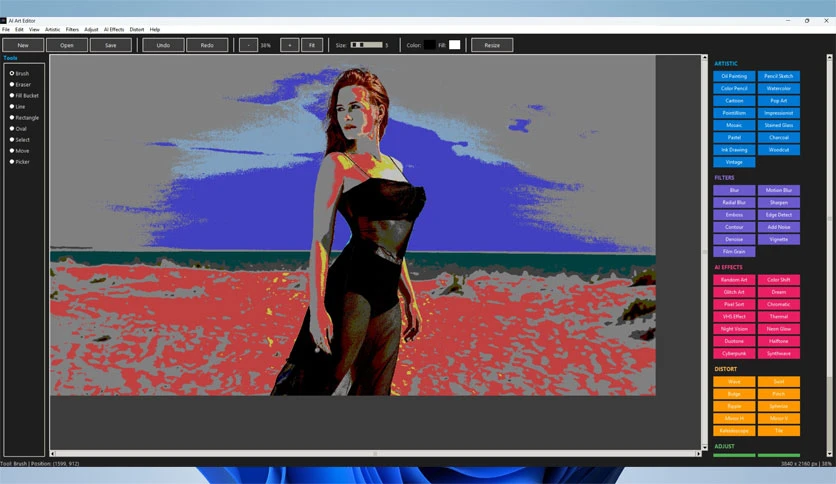Open the Help menu

[155, 29]
